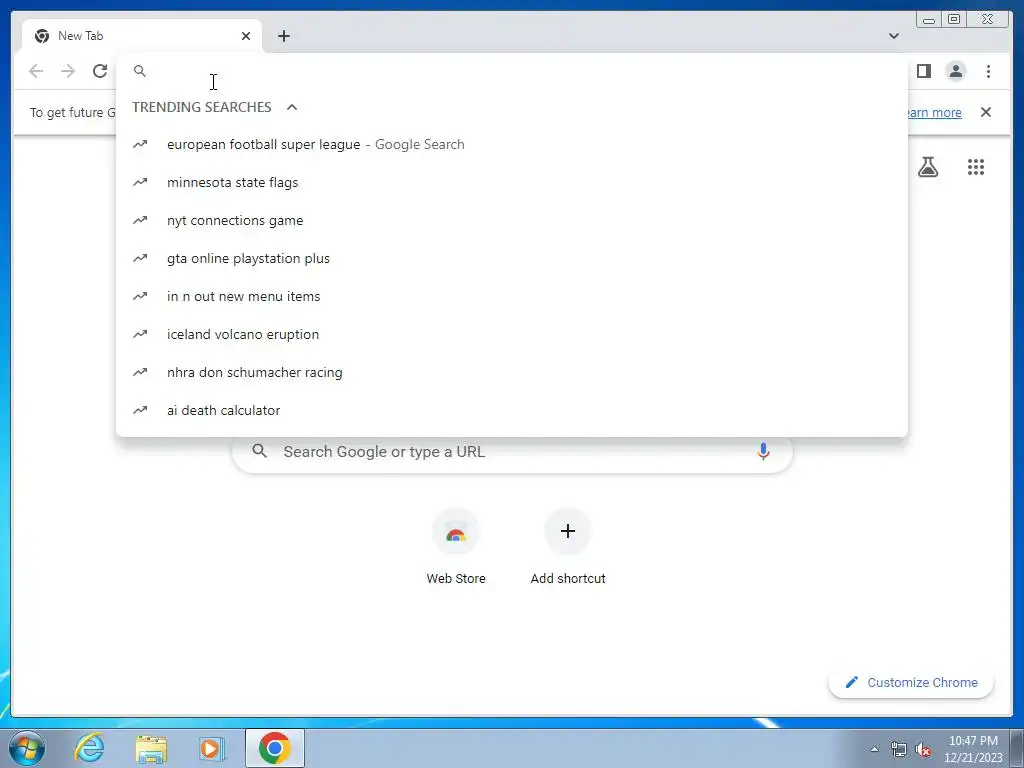Open Windows Media Player from the taskbar
Viewport: 1024px width, 768px height.
click(x=212, y=748)
